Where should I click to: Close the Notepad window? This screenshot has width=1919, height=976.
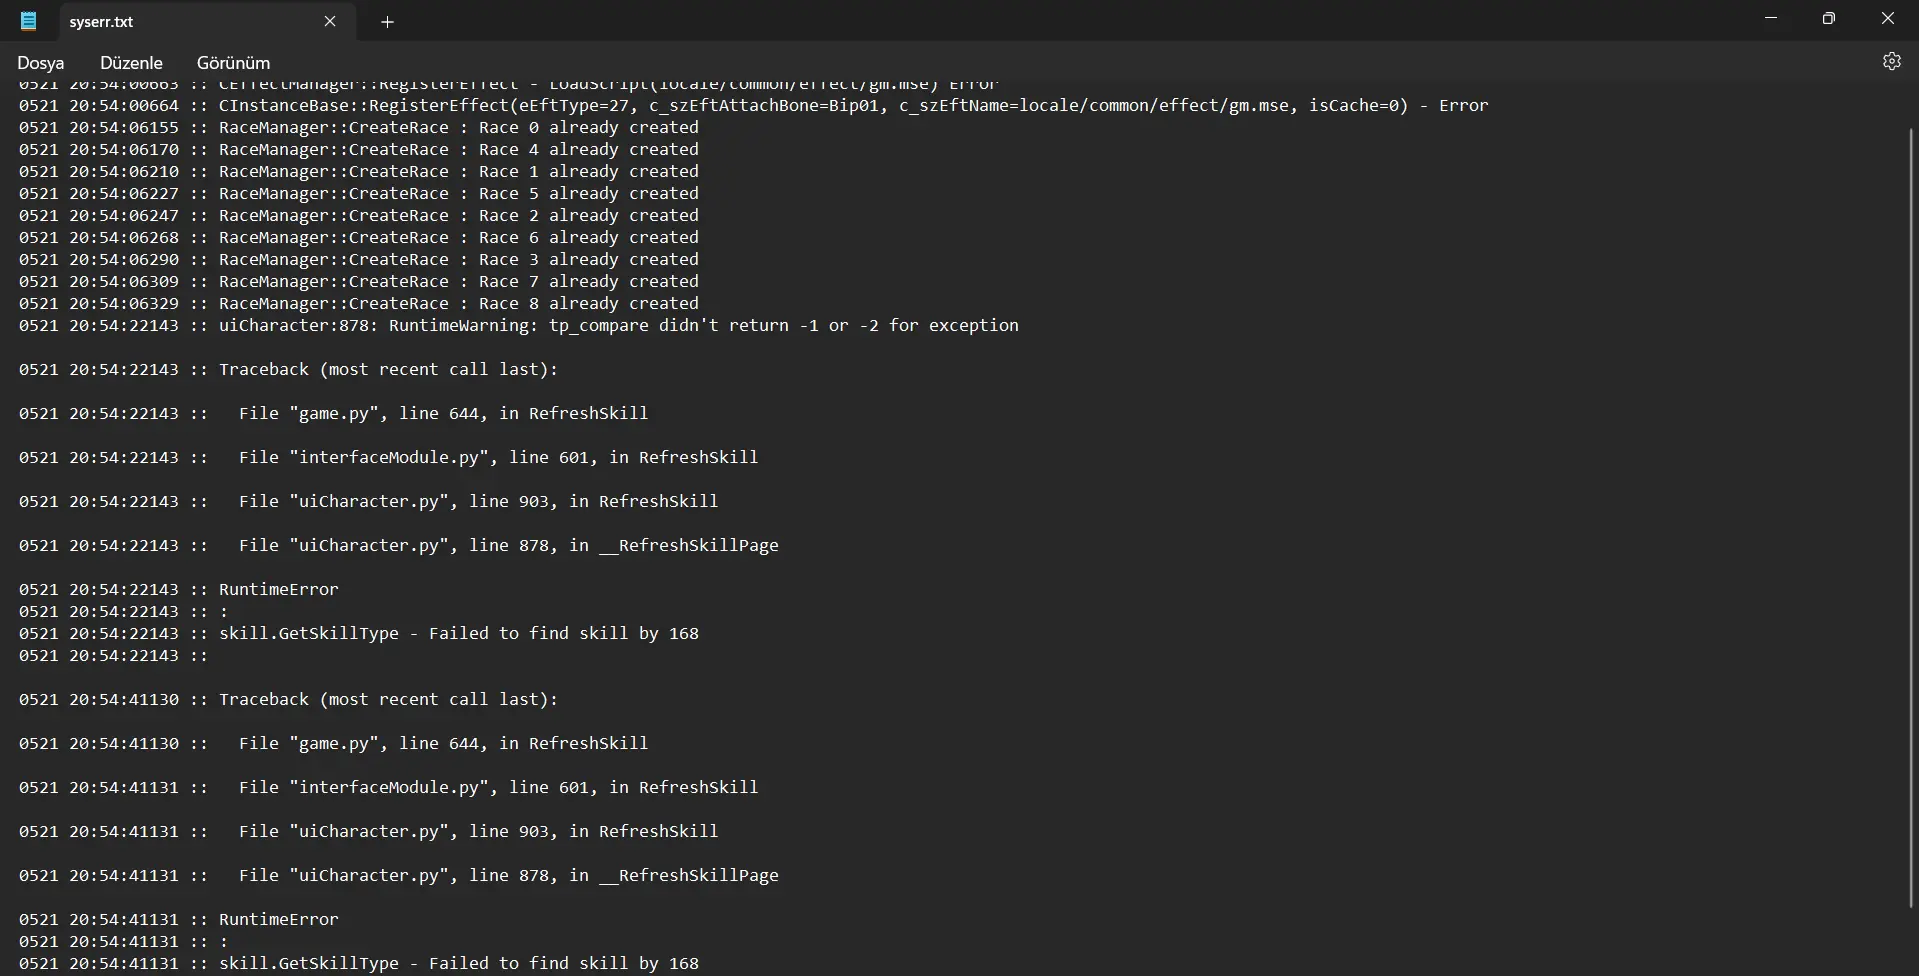pyautogui.click(x=1887, y=19)
